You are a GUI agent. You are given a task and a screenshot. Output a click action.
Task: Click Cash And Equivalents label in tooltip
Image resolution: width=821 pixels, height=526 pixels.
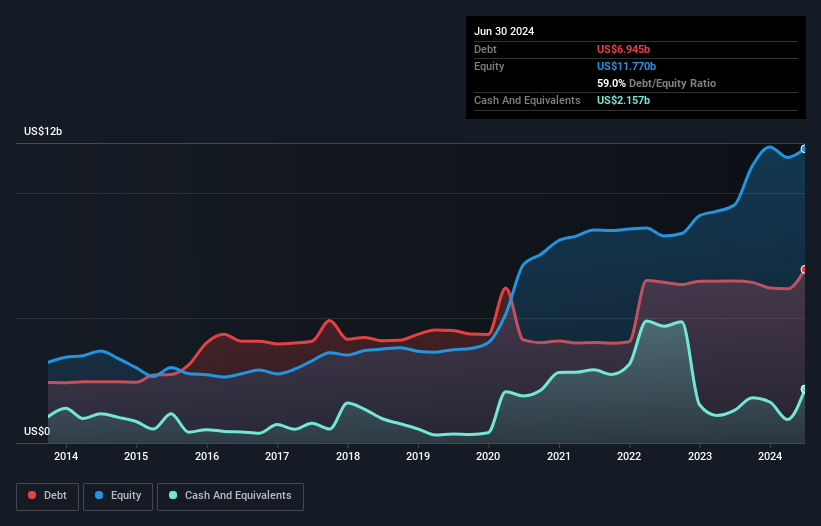[527, 100]
